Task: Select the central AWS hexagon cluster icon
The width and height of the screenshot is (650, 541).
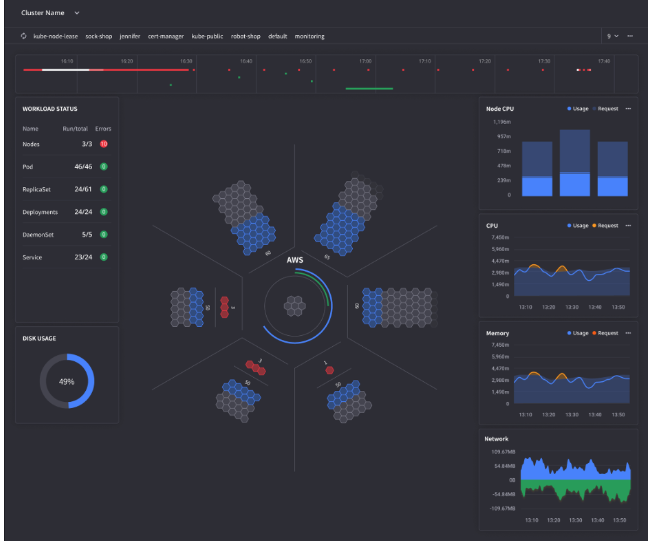Action: coord(295,306)
